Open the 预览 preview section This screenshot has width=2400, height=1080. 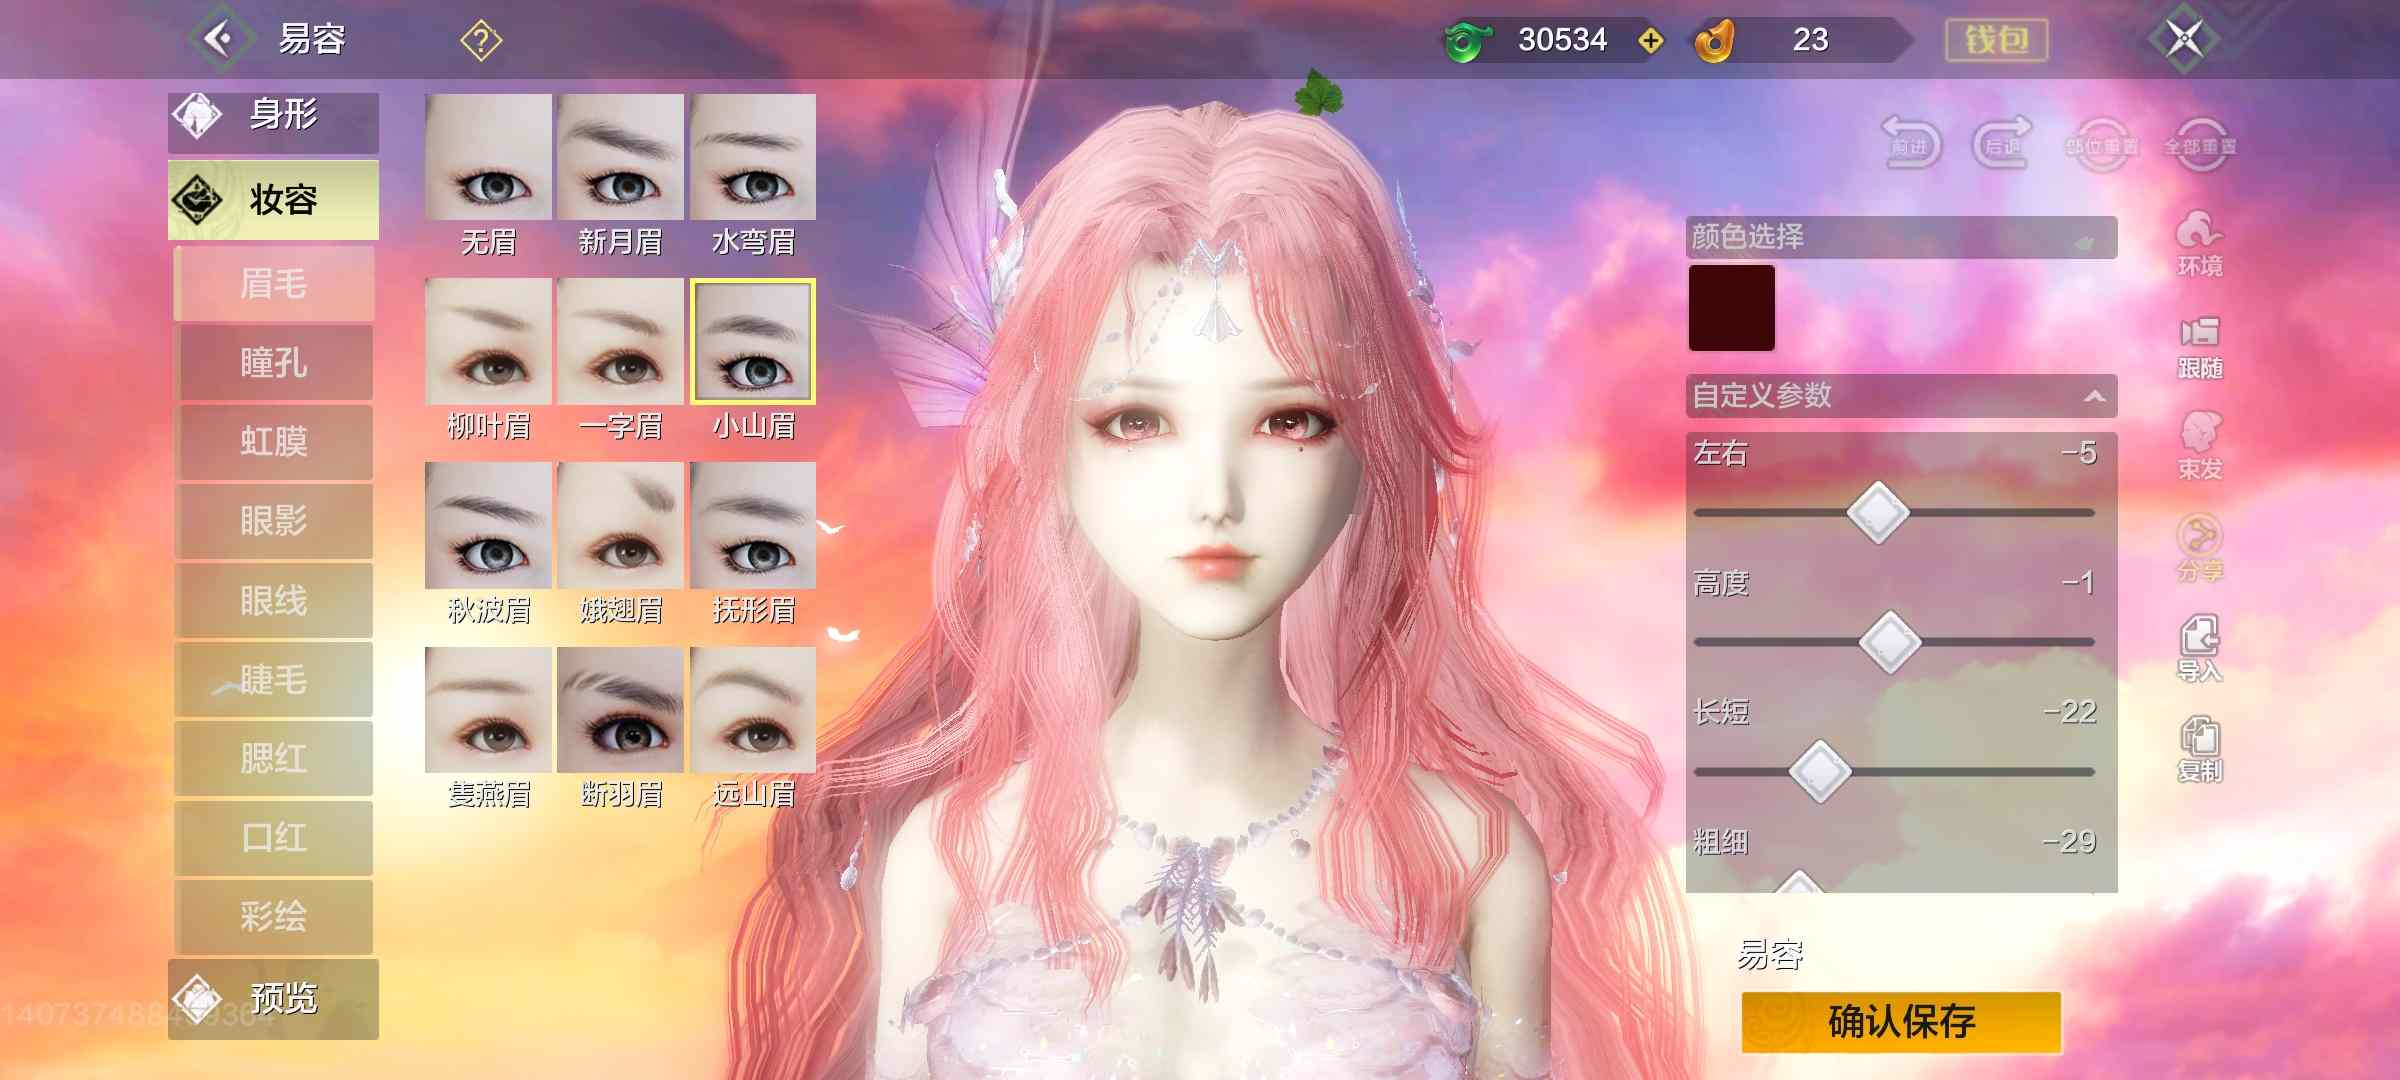tap(273, 998)
